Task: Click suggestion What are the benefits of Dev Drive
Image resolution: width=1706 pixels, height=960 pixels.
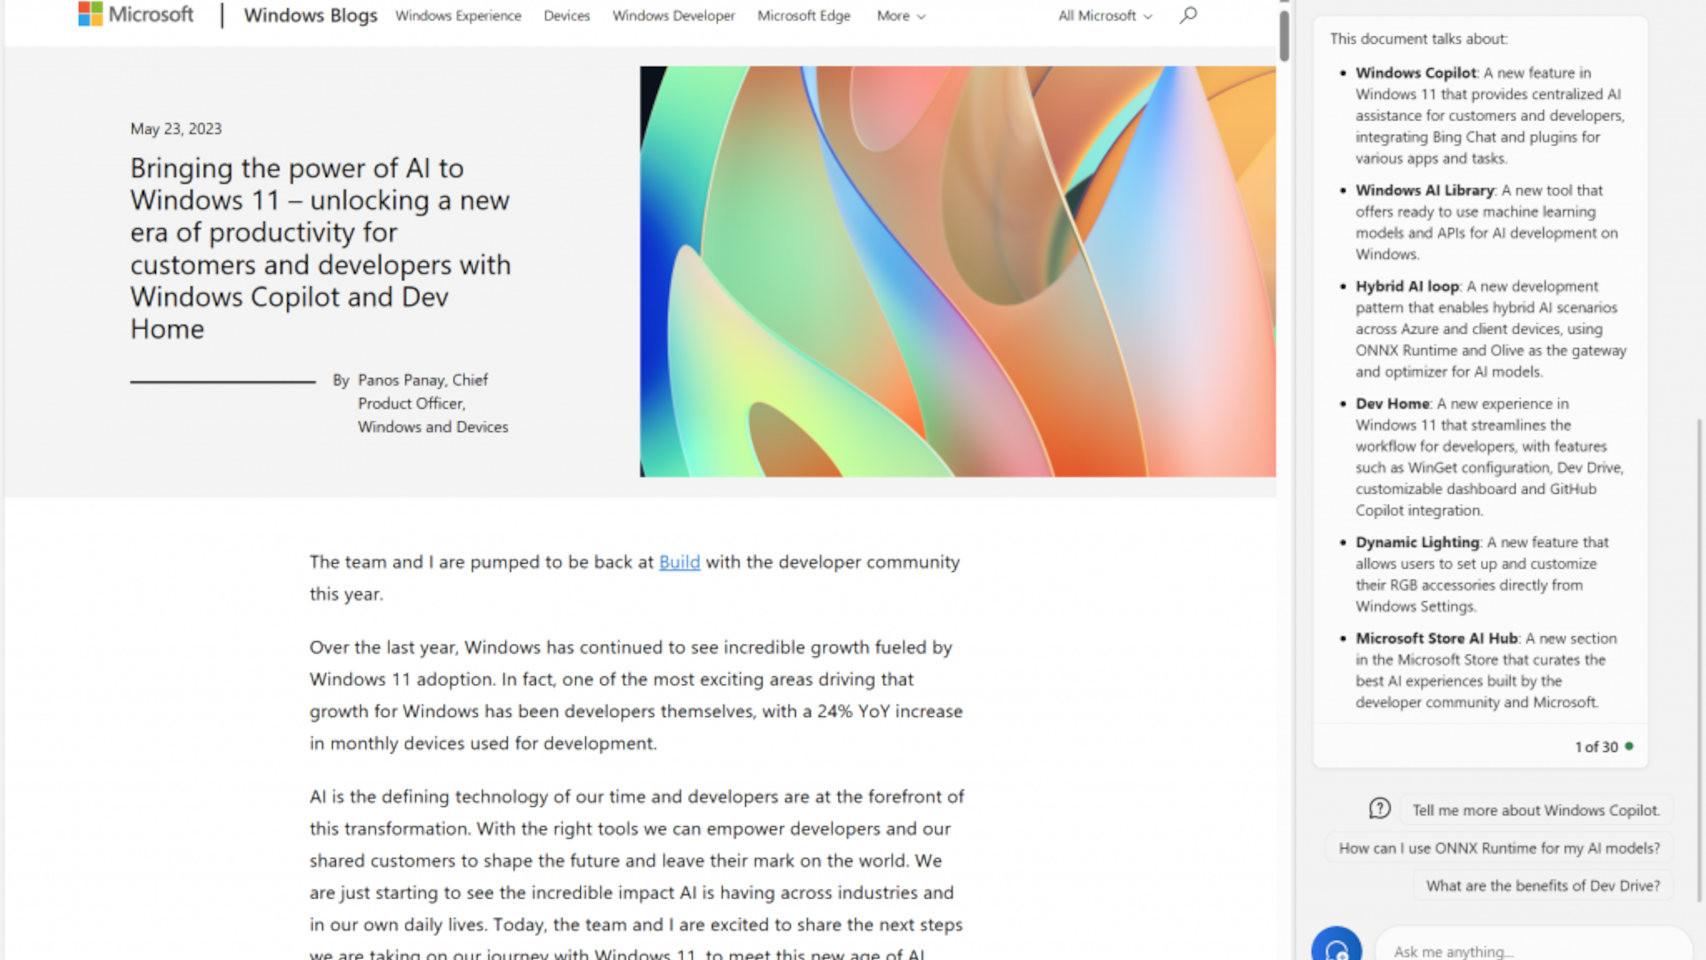Action: tap(1542, 885)
